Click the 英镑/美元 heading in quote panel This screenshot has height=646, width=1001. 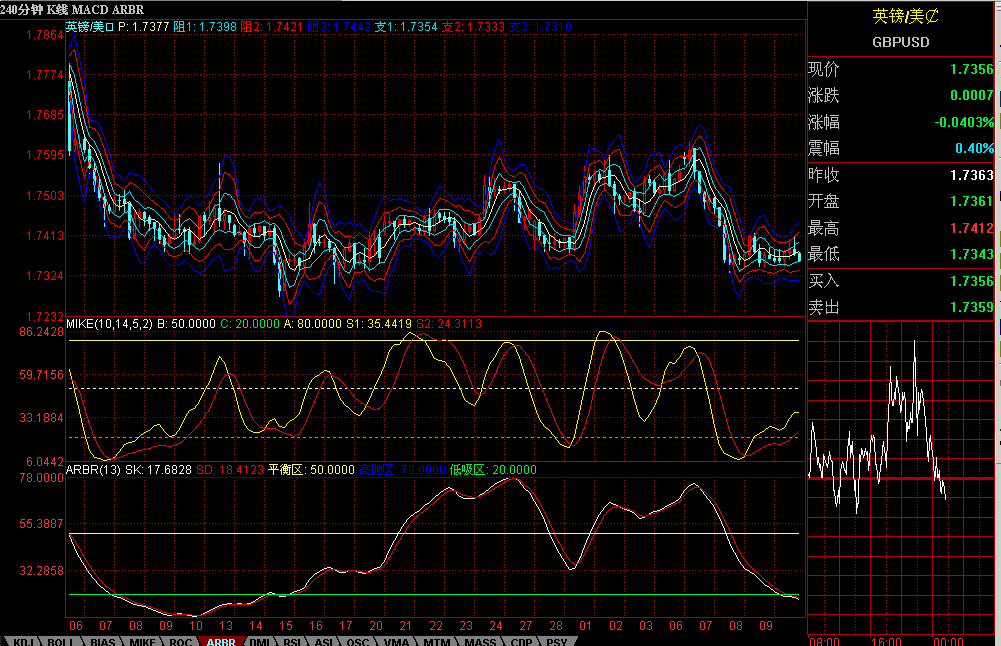pos(905,16)
